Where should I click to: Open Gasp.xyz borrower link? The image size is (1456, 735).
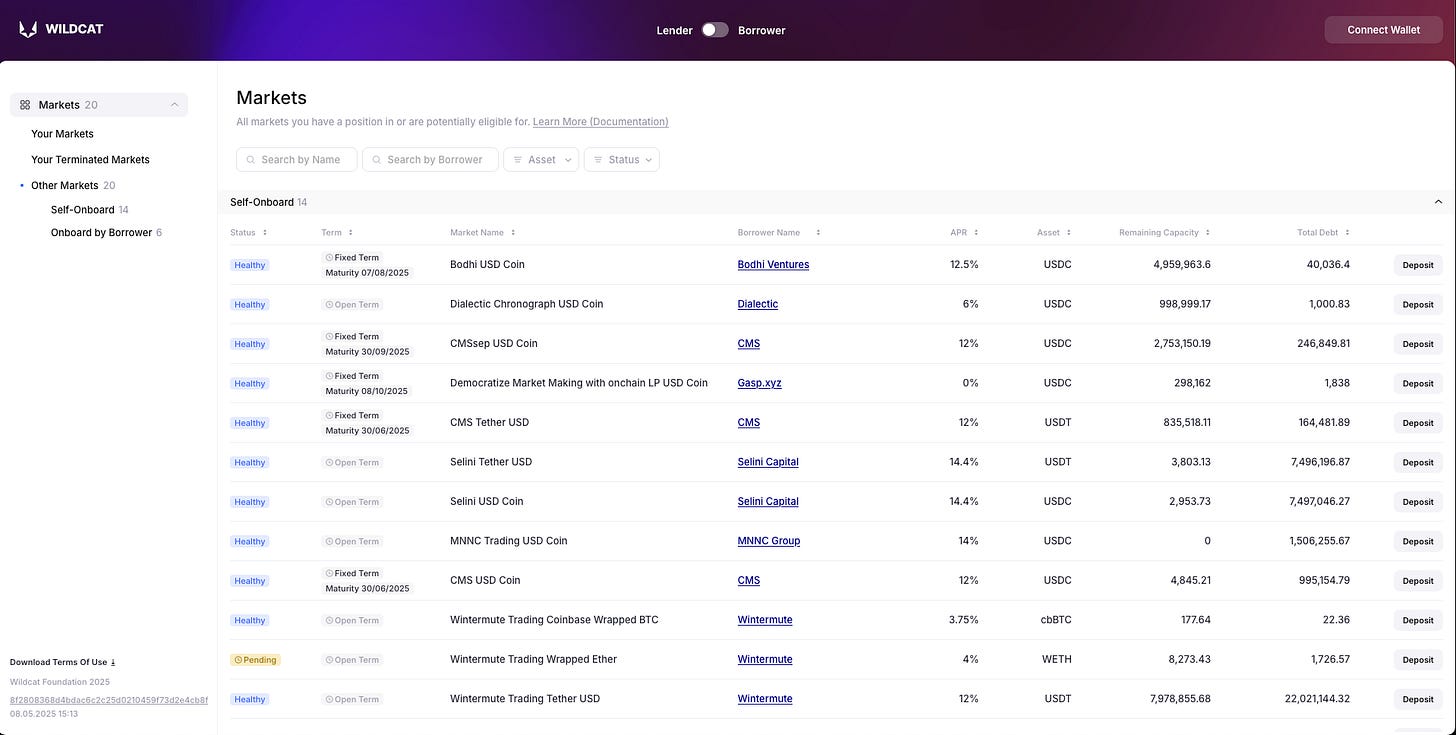click(760, 383)
